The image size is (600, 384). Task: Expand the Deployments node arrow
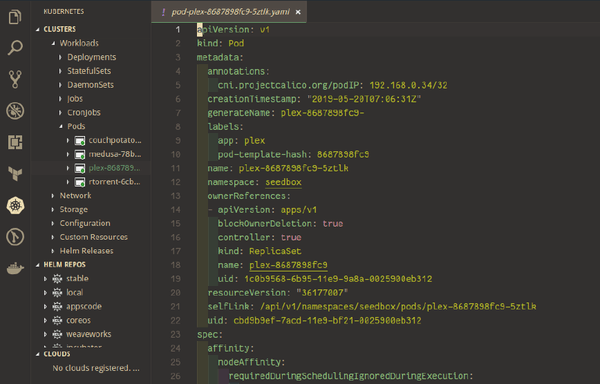click(x=60, y=57)
